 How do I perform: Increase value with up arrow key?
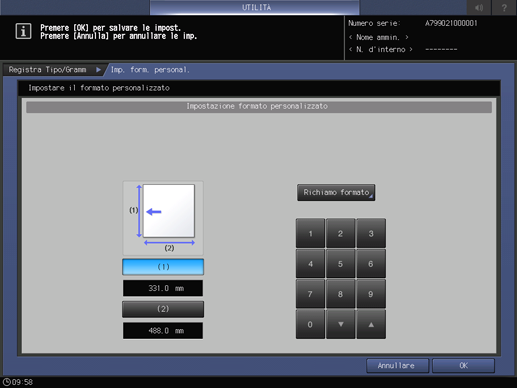point(371,324)
